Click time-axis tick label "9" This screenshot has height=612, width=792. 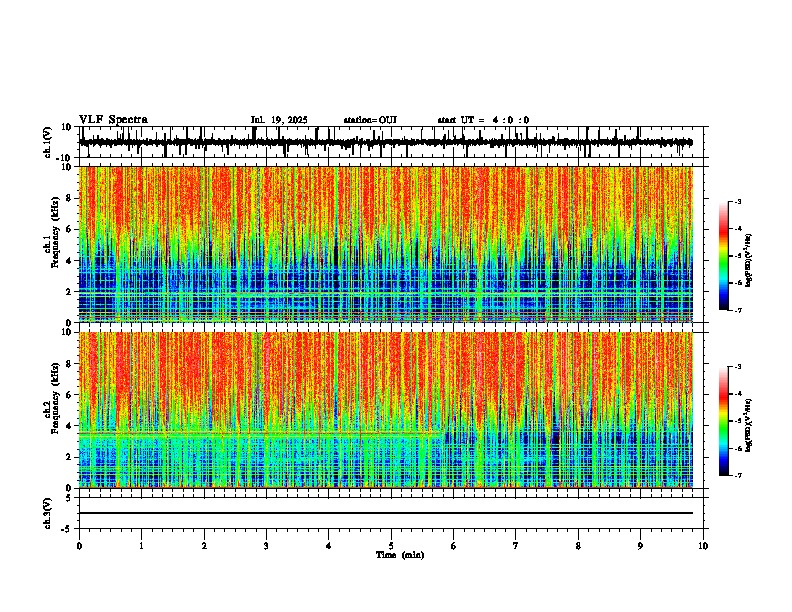tap(640, 546)
